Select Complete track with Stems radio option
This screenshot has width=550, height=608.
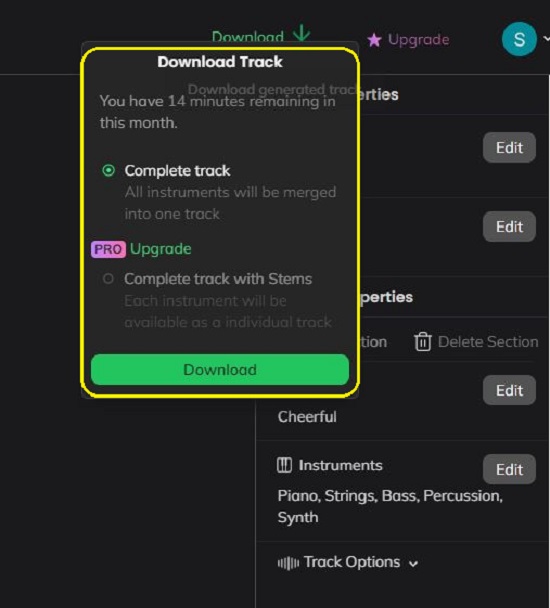pyautogui.click(x=108, y=278)
